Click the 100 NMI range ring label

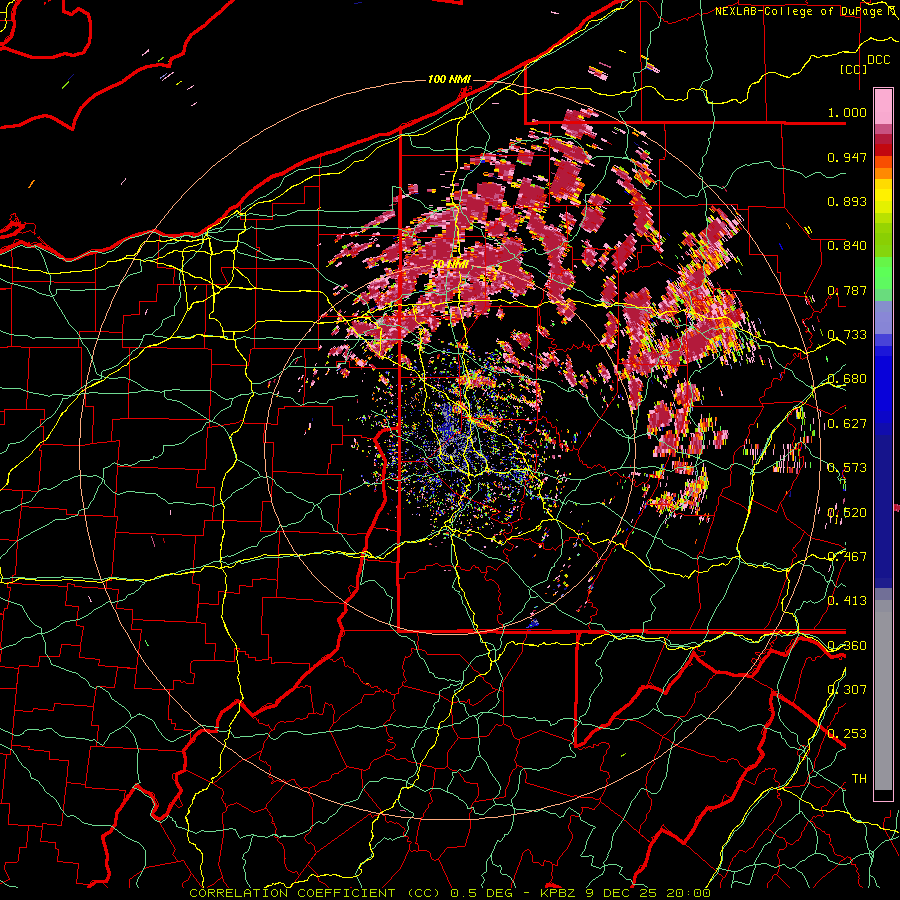coord(449,79)
